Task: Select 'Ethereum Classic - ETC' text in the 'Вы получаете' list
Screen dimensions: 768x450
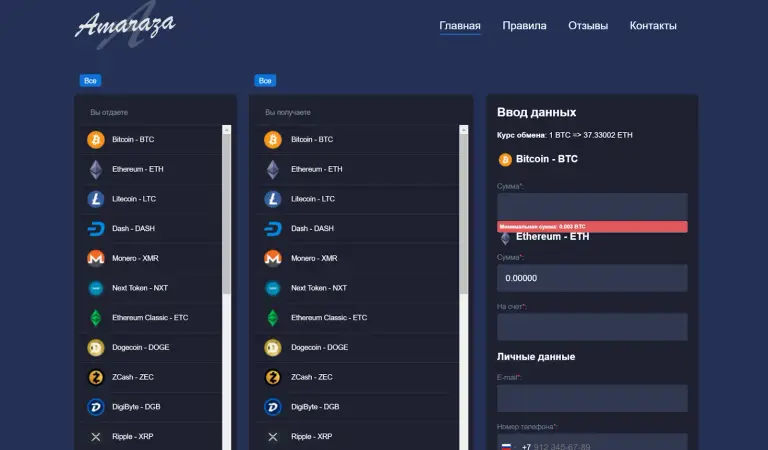Action: (x=329, y=318)
